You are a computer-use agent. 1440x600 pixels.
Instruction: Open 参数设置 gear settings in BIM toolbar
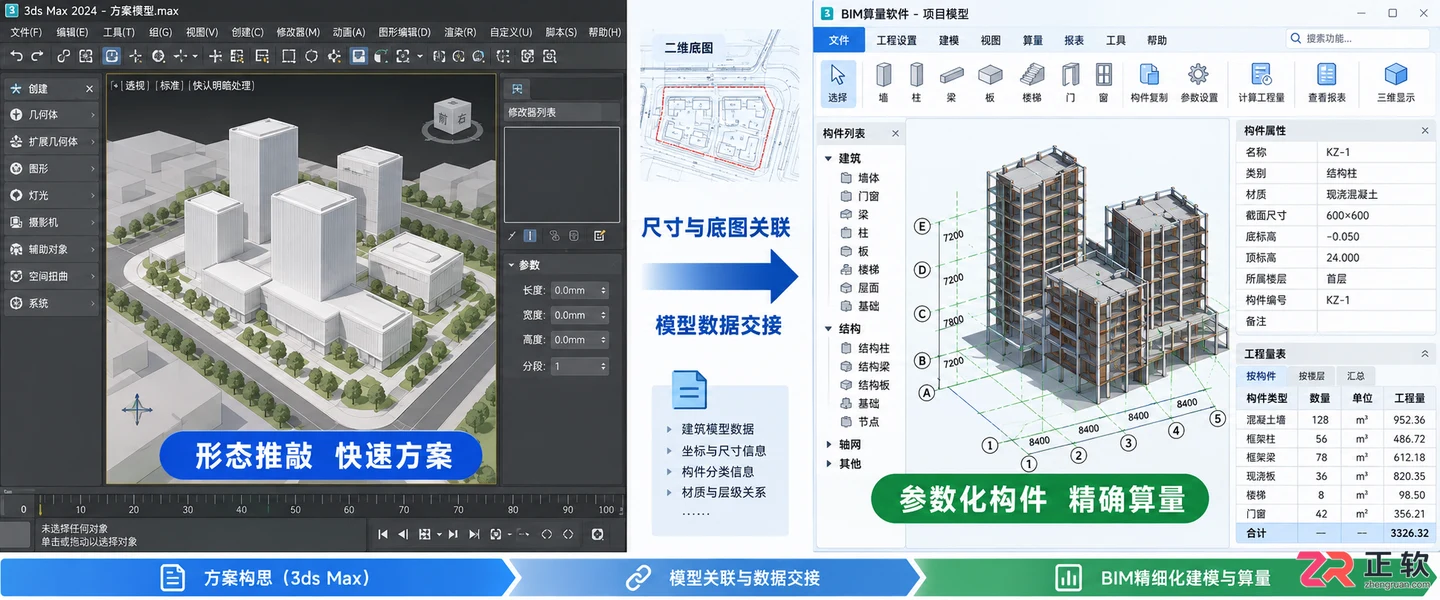tap(1199, 82)
